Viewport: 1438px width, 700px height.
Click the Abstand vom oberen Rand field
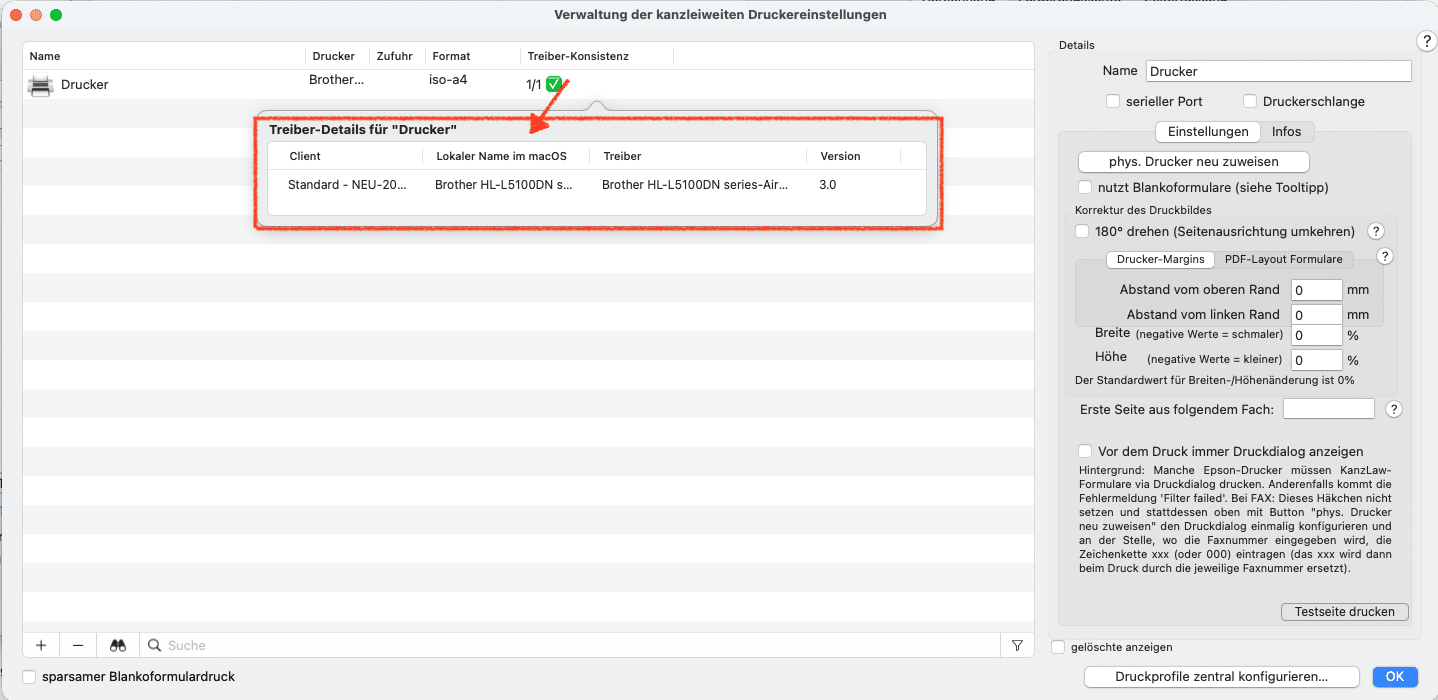pos(1316,290)
